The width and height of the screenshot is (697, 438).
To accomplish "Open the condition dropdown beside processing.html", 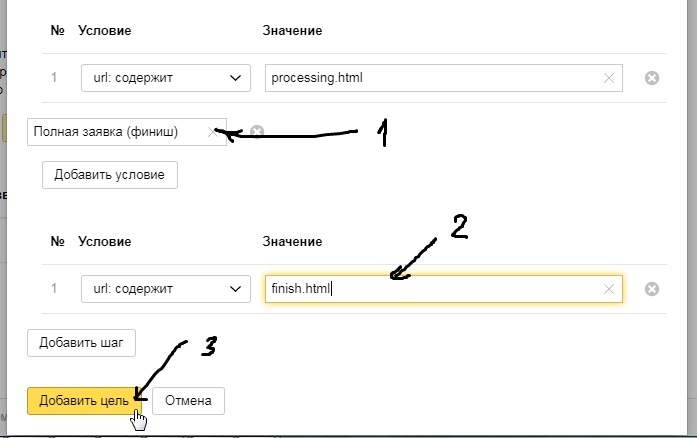I will pos(165,78).
